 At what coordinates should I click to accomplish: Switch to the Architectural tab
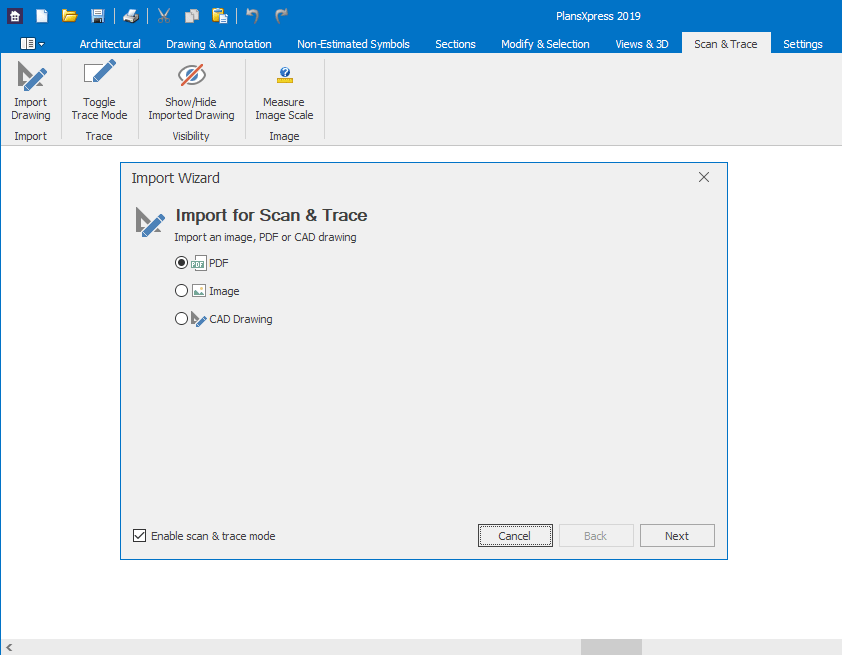point(110,44)
